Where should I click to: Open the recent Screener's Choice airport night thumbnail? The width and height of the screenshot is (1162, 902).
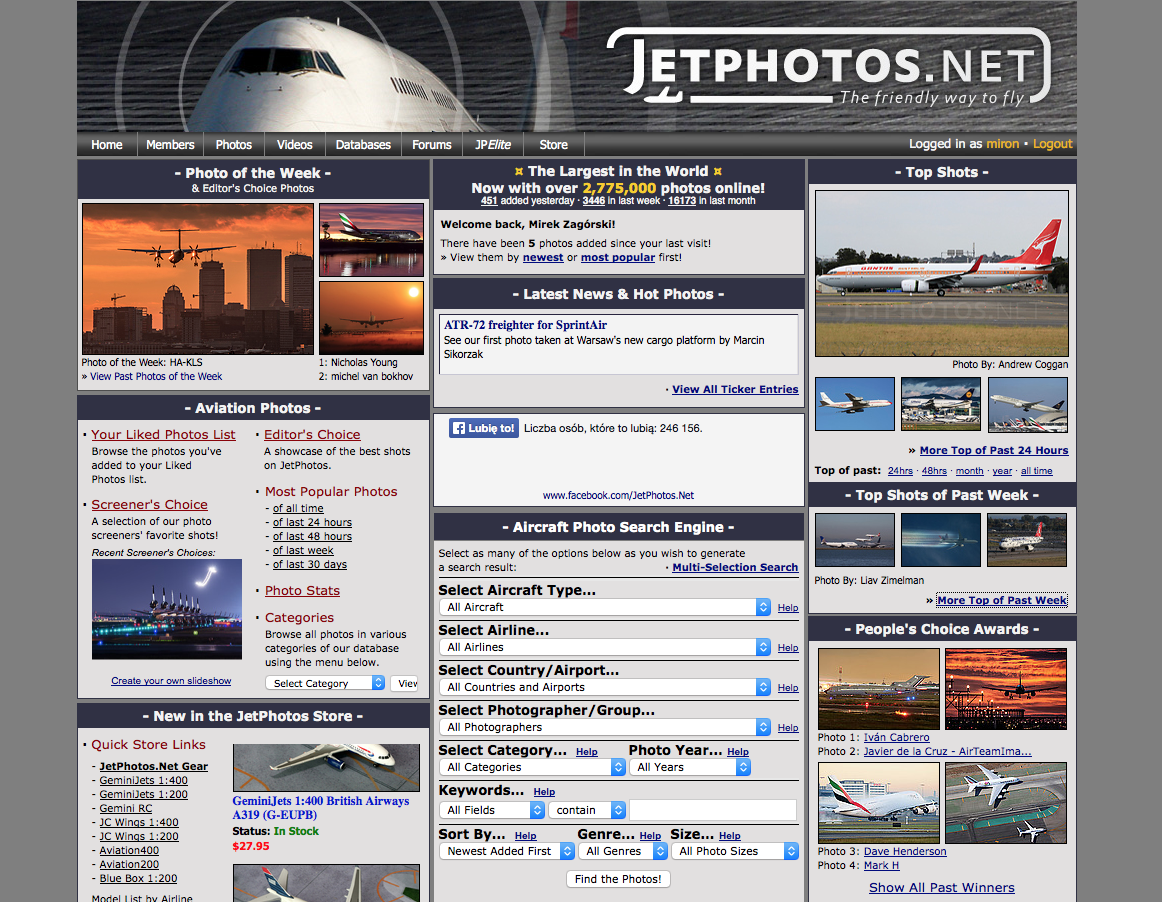[167, 609]
